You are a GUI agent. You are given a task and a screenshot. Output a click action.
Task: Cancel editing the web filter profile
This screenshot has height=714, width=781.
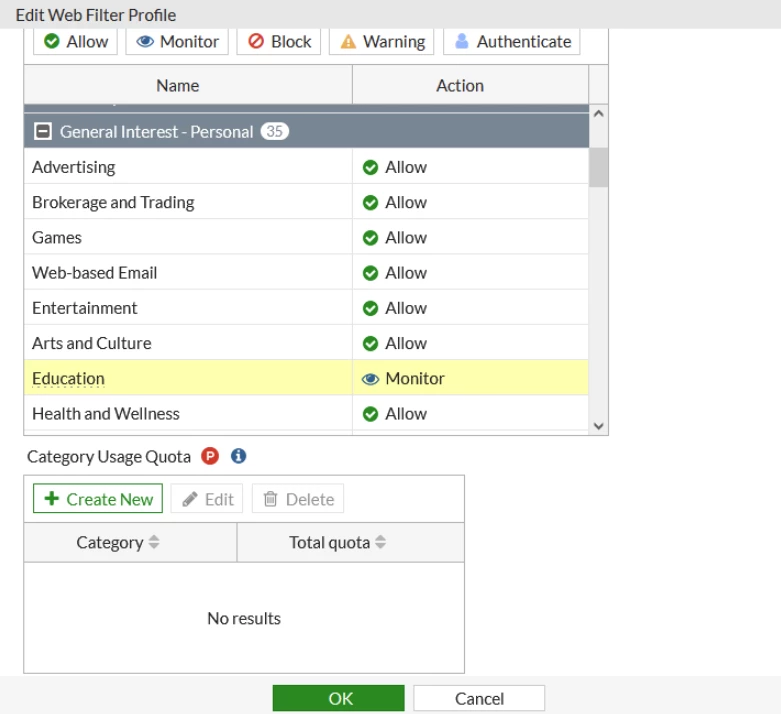[x=479, y=698]
